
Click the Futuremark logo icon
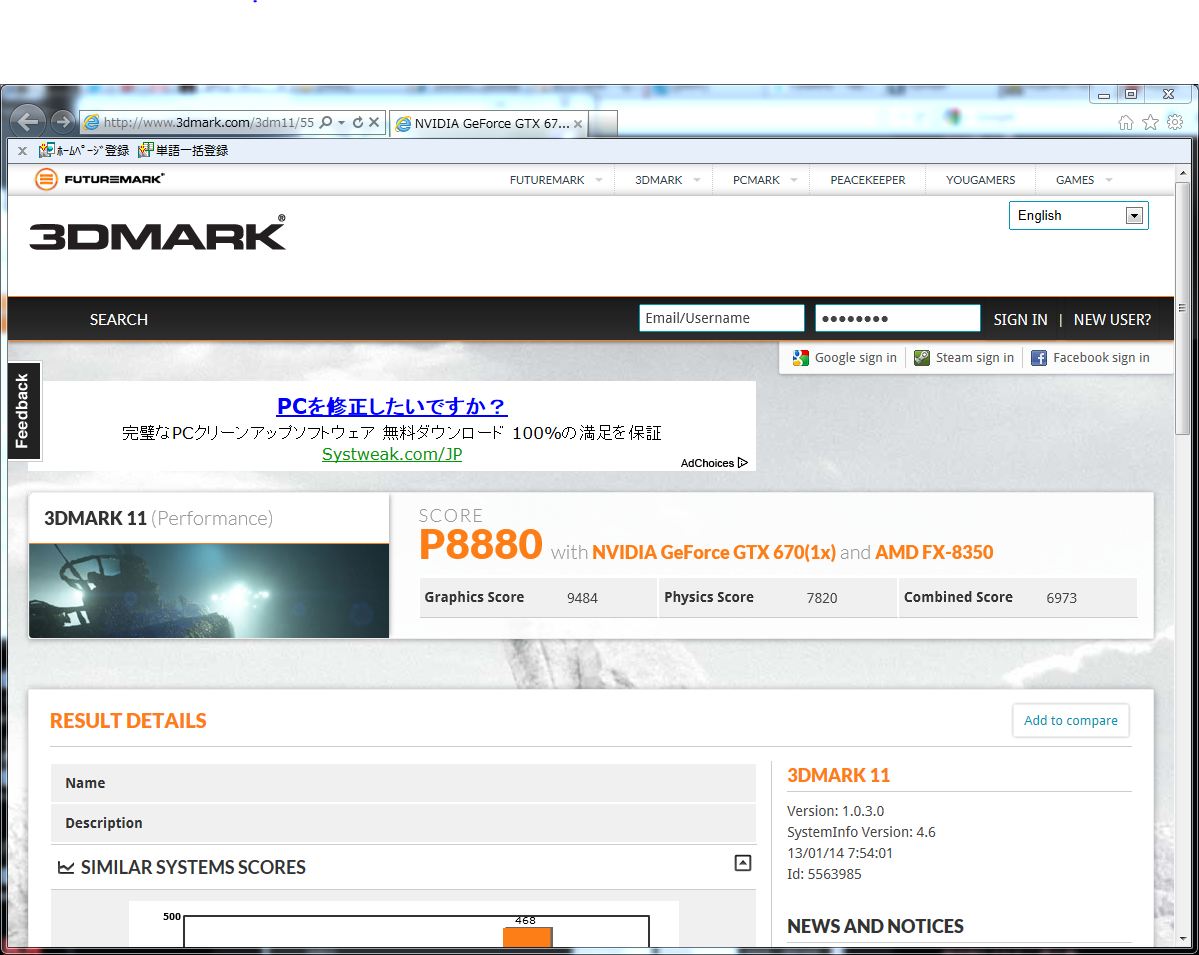click(x=46, y=179)
